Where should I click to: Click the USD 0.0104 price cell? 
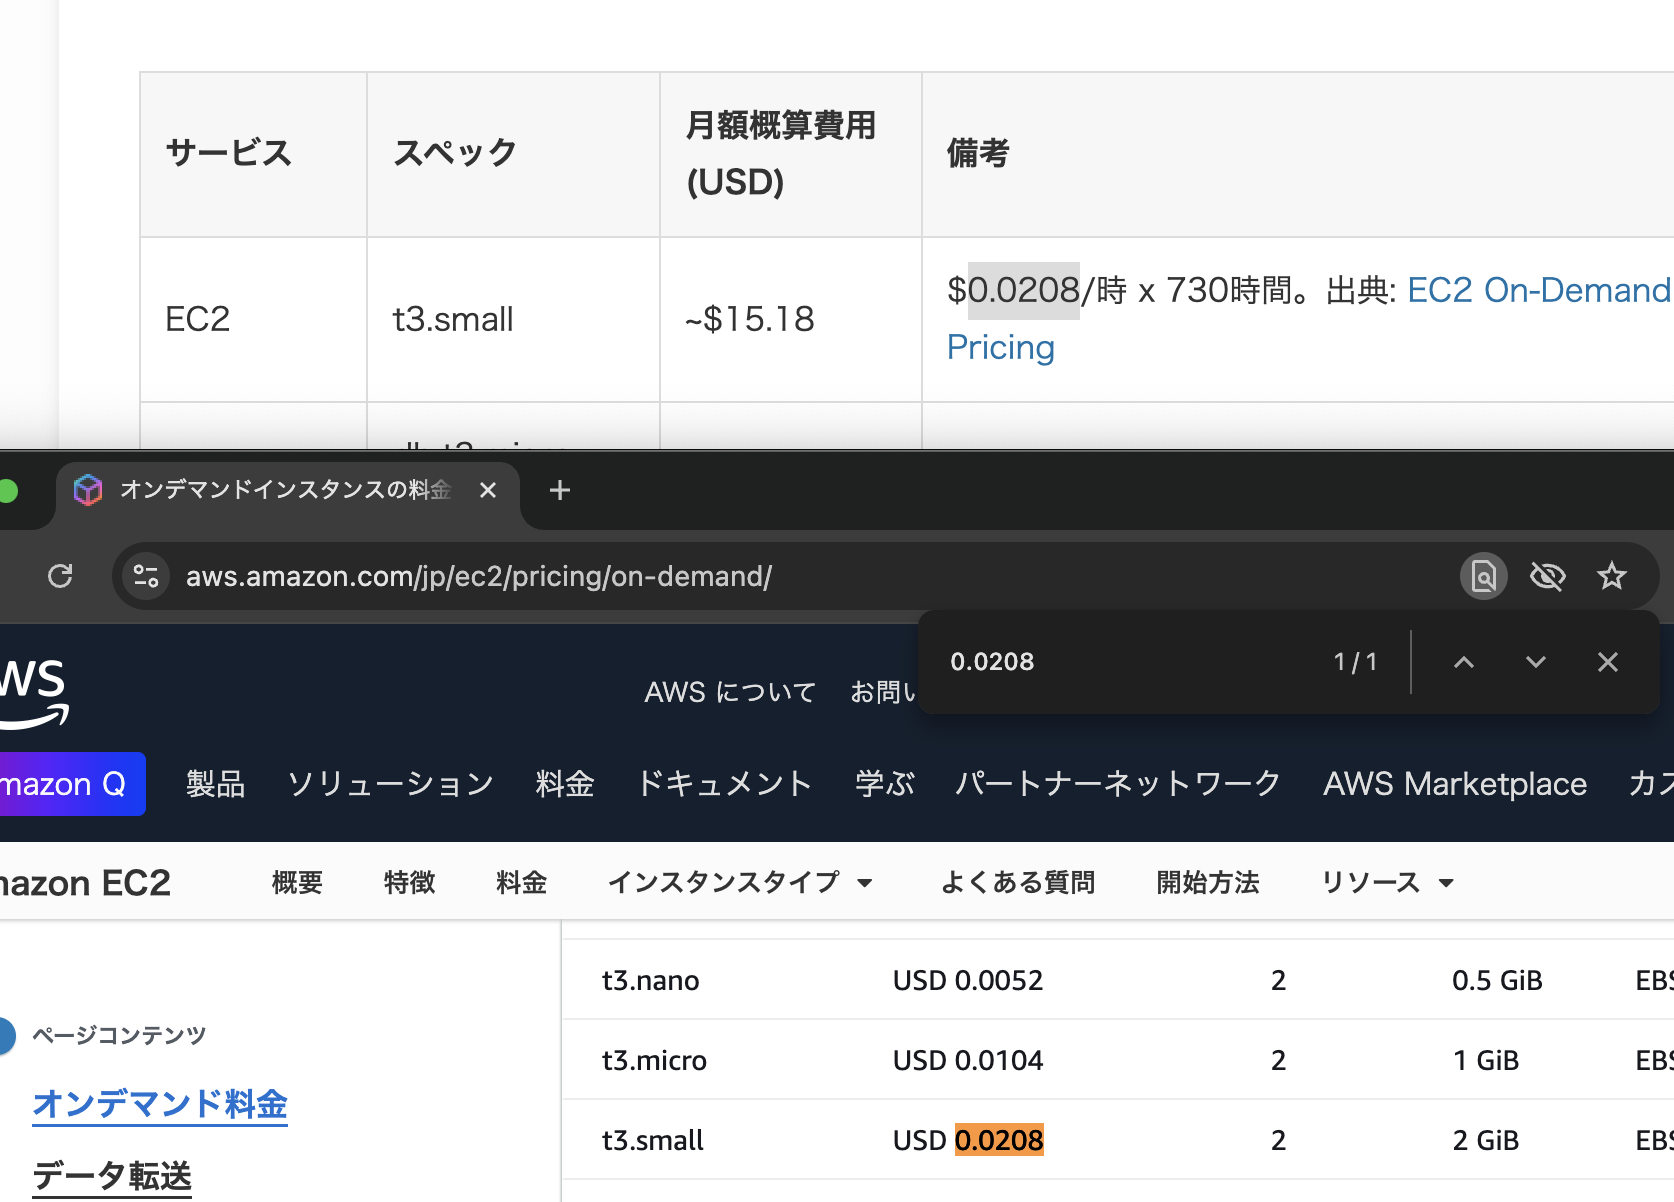pos(968,1060)
